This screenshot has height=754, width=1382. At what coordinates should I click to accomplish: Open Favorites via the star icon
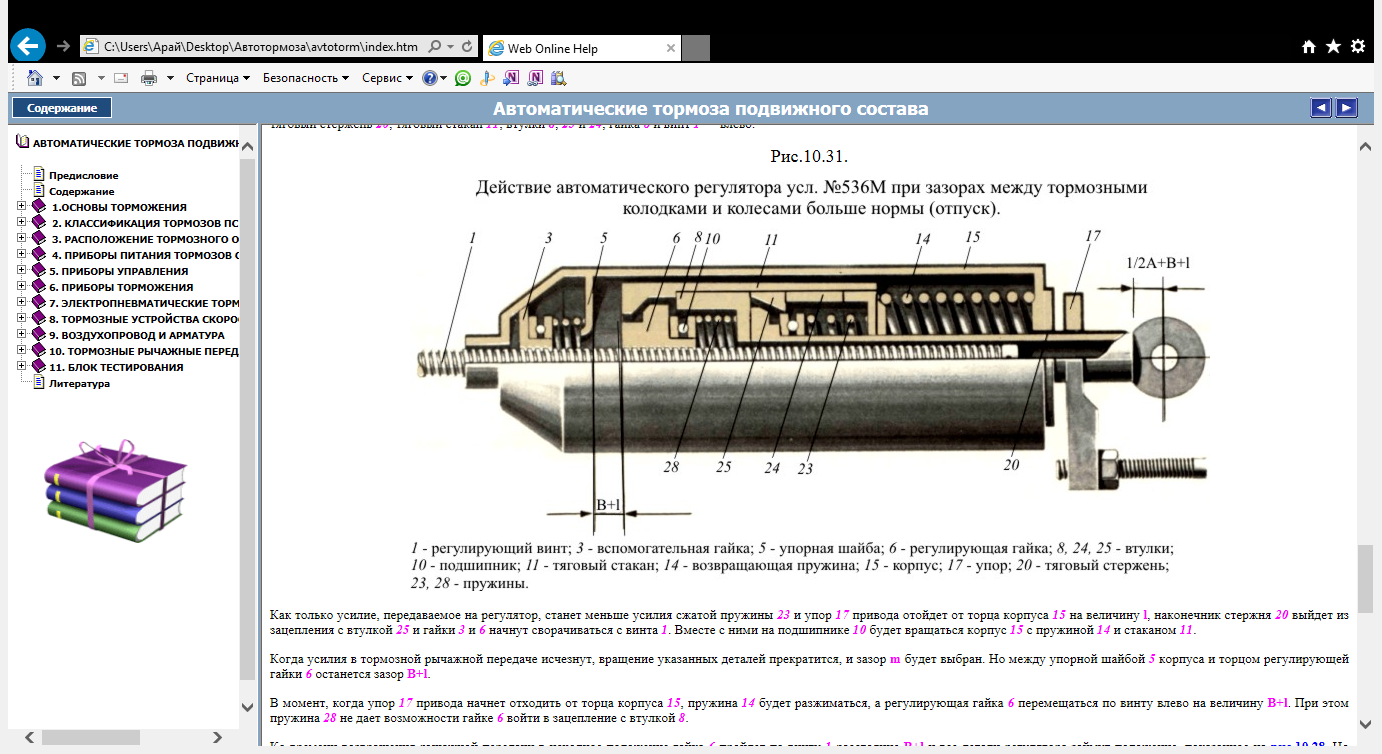pos(1333,47)
